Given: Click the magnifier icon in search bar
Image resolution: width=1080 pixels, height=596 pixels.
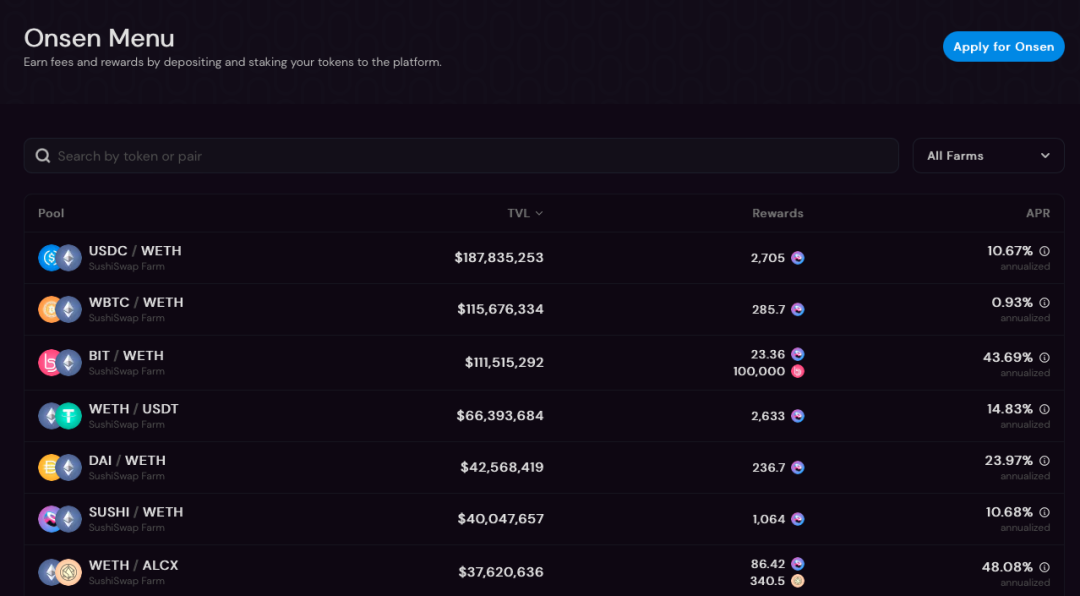Looking at the screenshot, I should point(43,156).
